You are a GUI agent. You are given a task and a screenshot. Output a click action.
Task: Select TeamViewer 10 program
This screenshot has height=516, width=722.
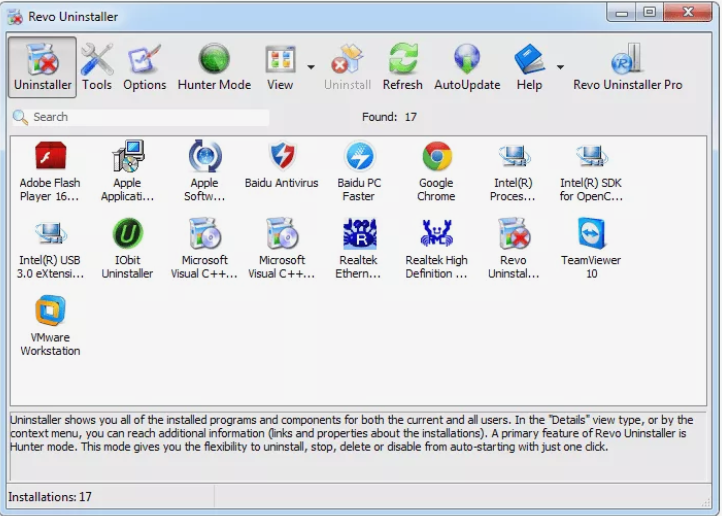pos(591,249)
